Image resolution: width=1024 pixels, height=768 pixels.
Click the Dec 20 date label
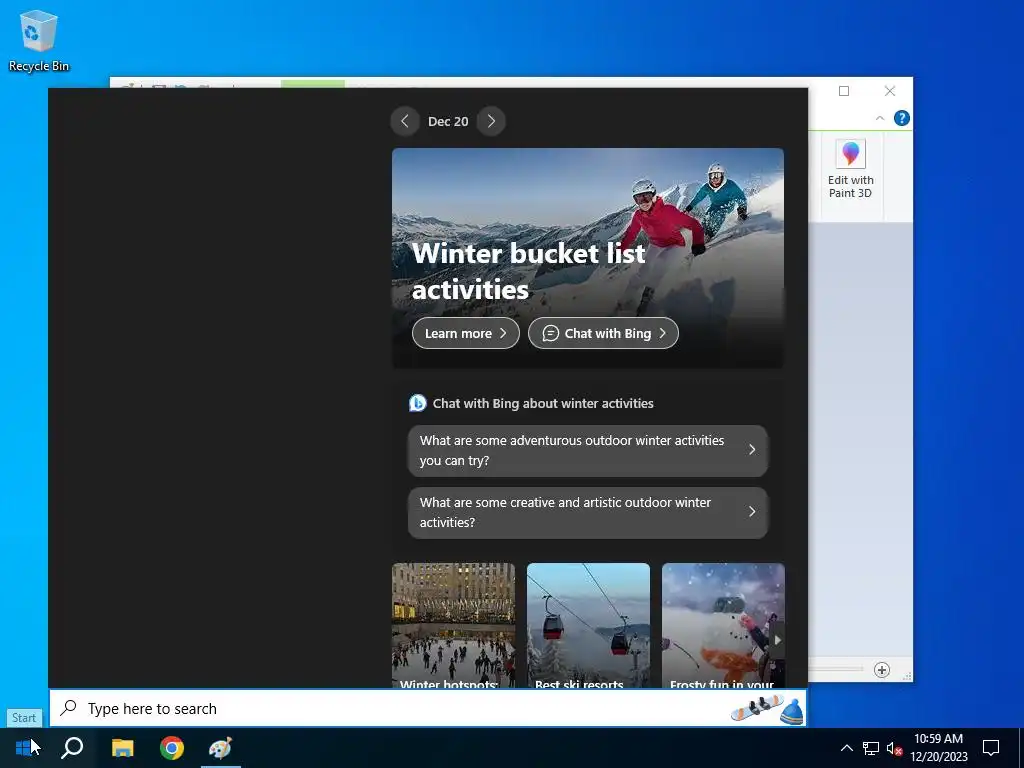click(x=448, y=121)
